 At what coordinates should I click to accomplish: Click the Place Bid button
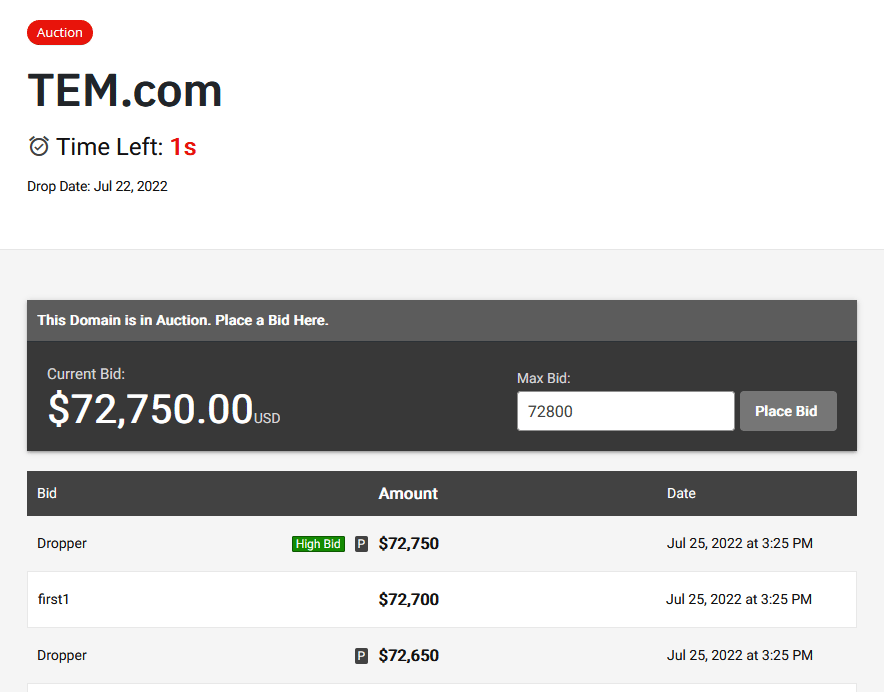tap(788, 411)
